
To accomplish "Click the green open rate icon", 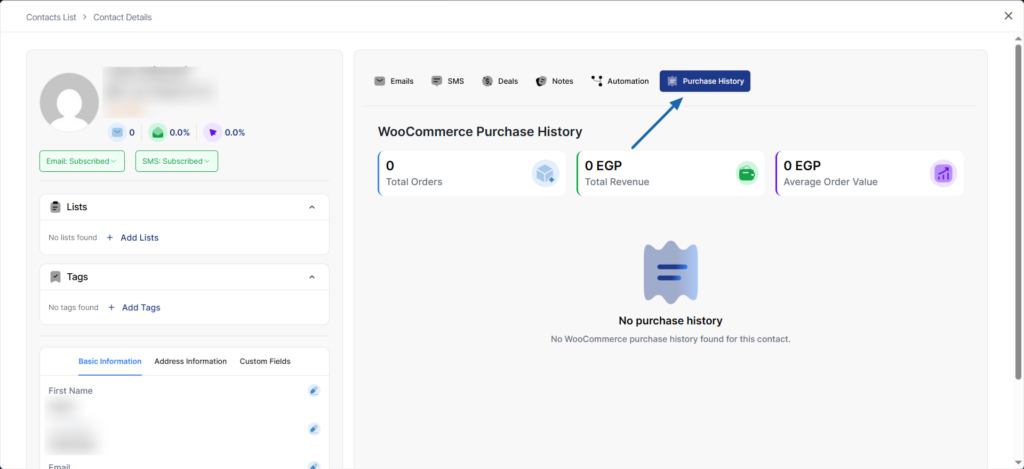I will tap(157, 132).
